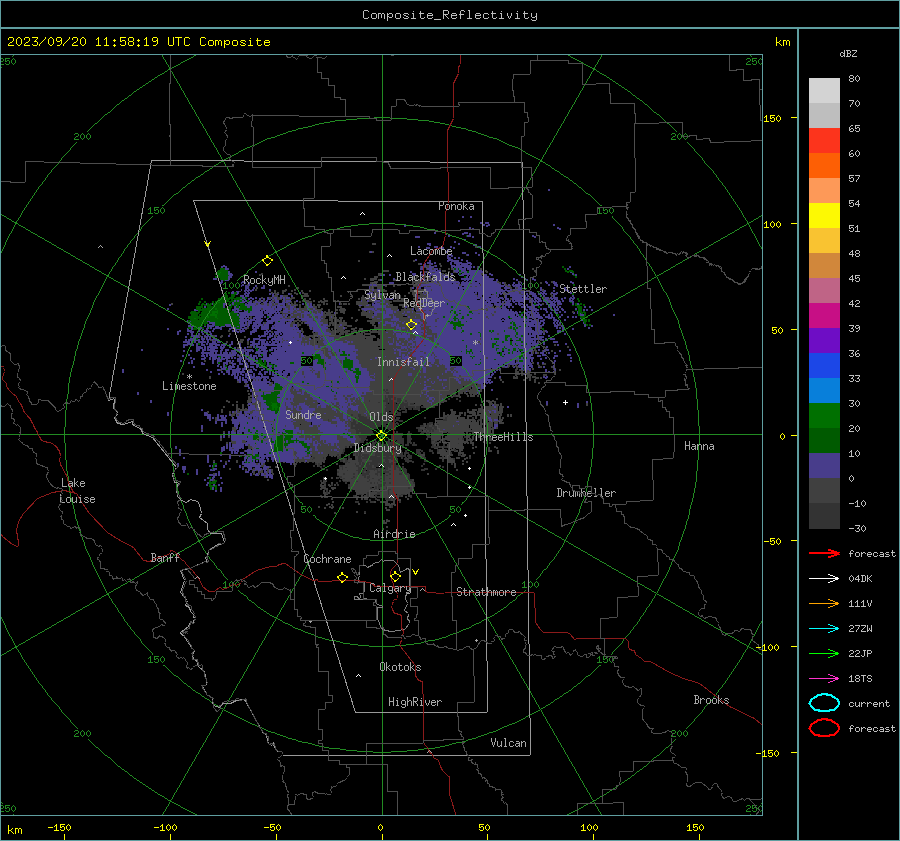The width and height of the screenshot is (900, 841).
Task: Select the Vulcan label
Action: [508, 743]
